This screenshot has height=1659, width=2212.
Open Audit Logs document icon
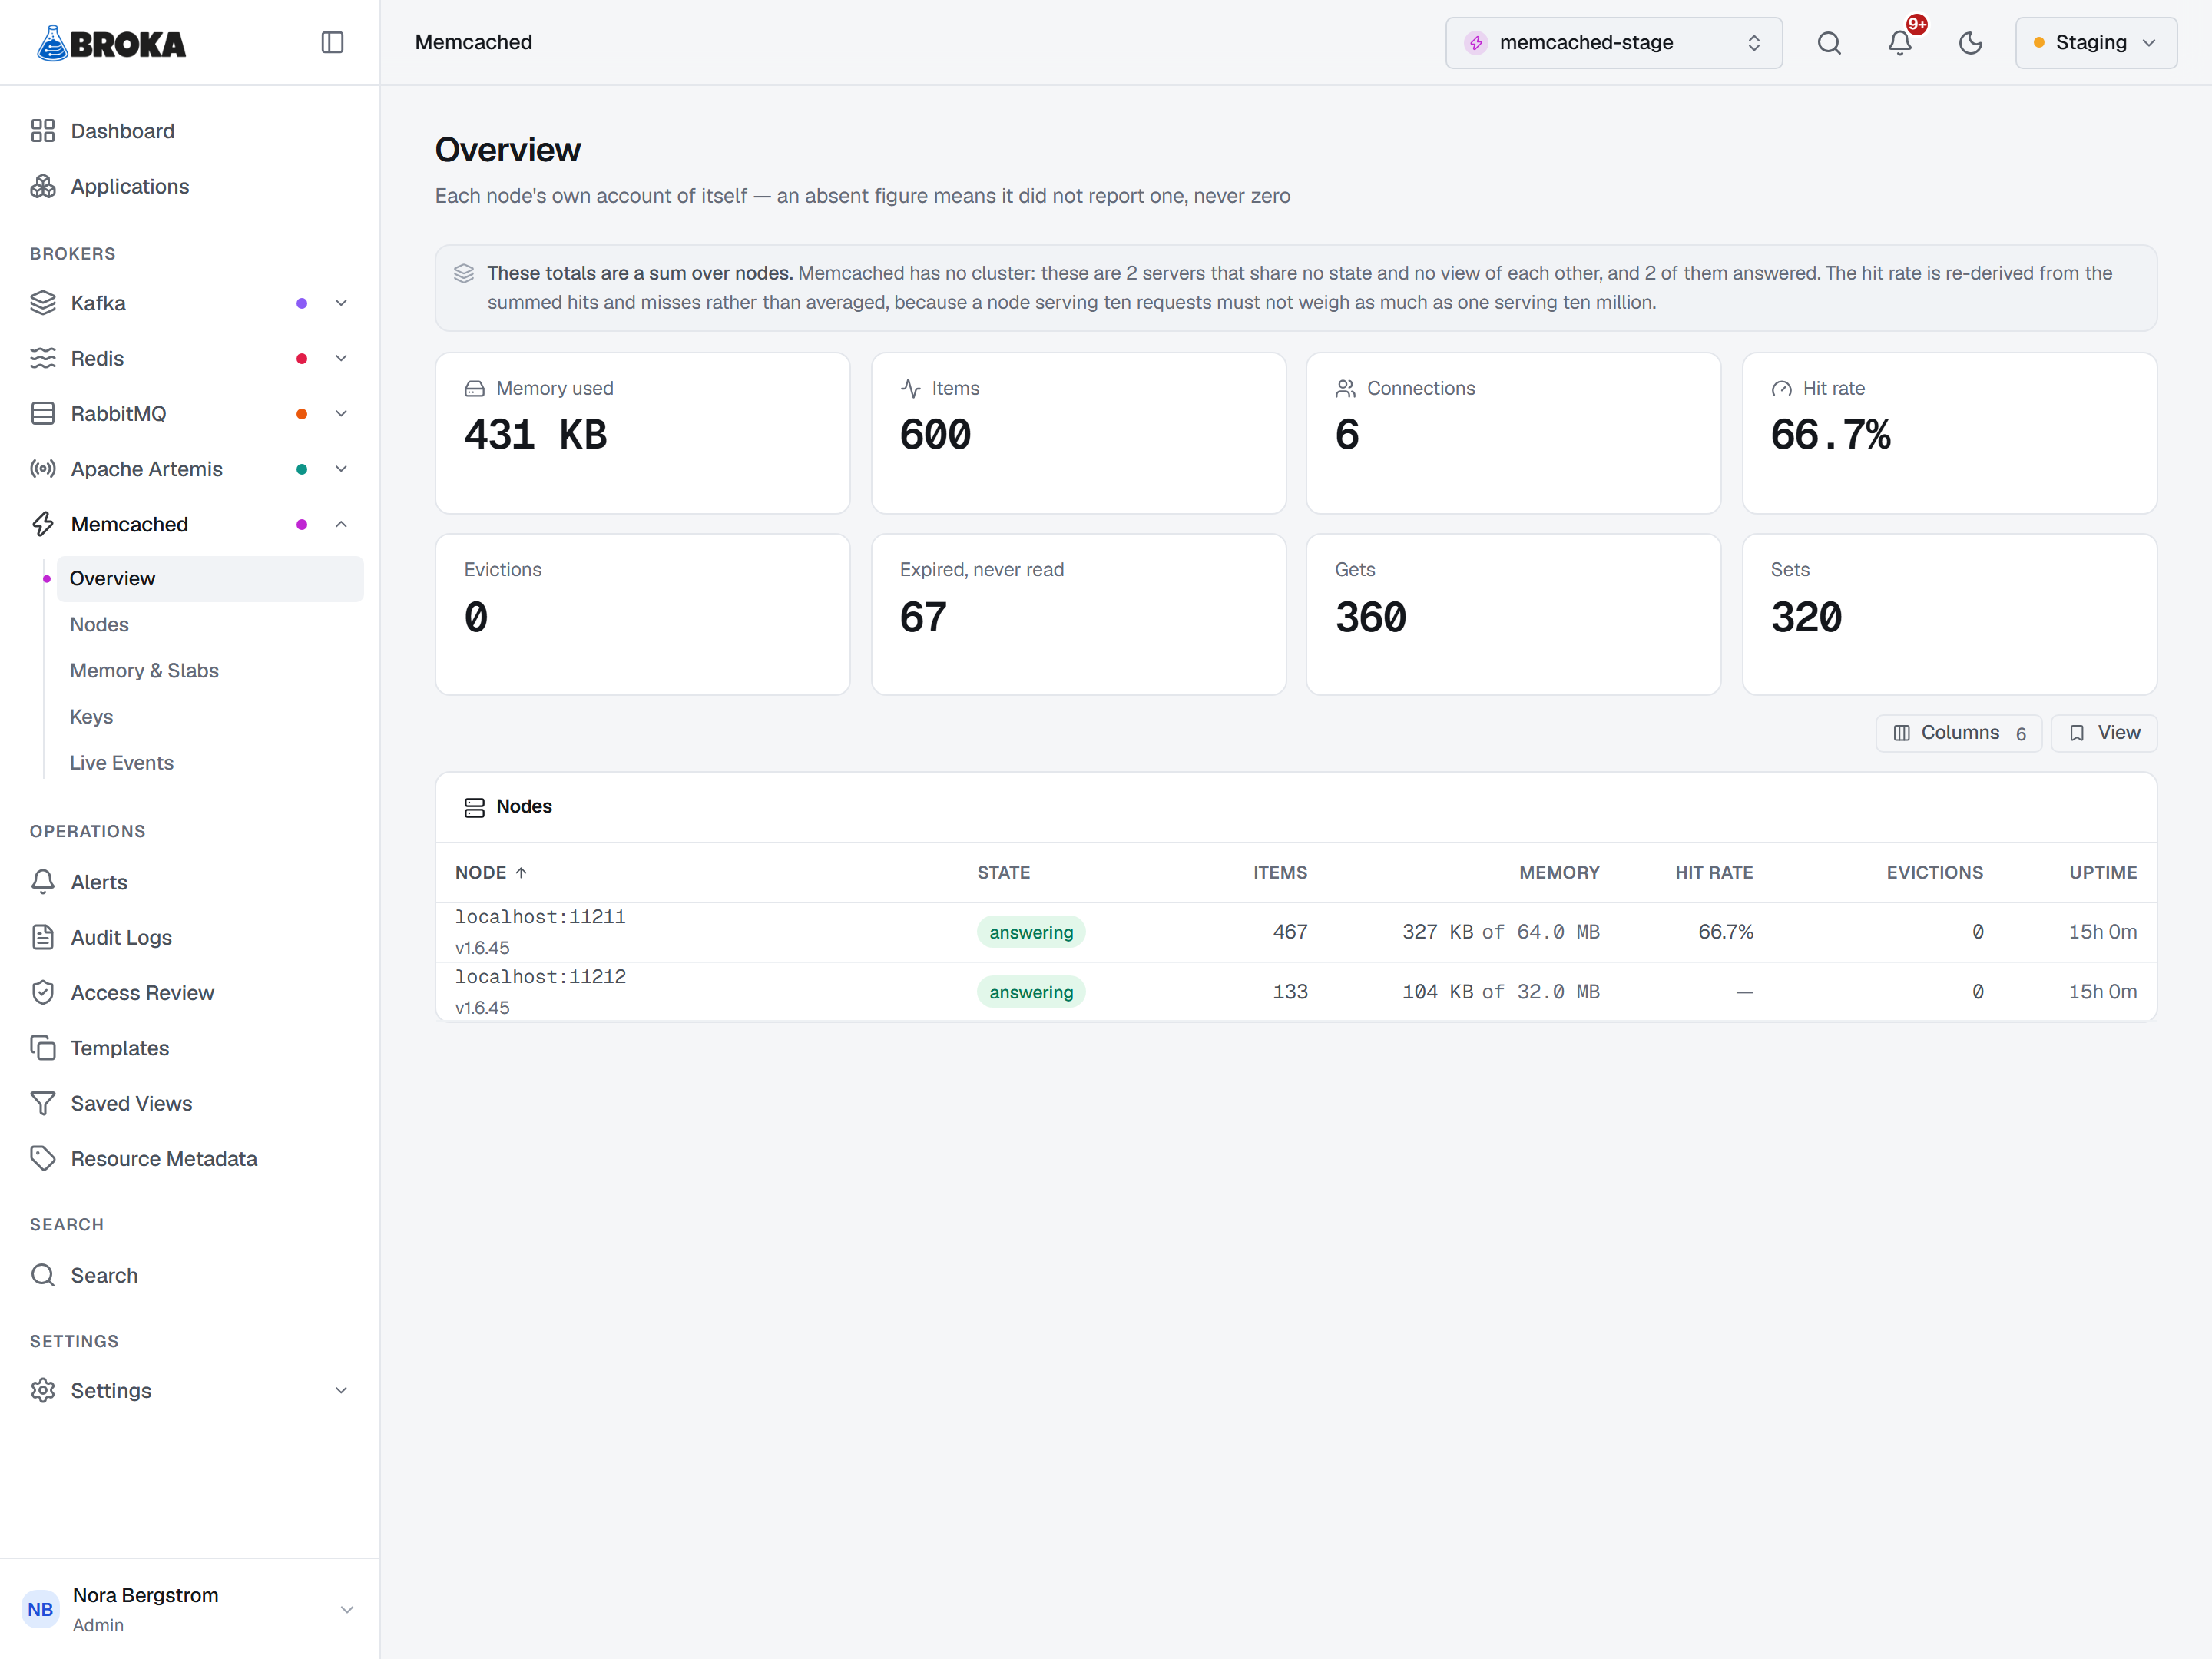point(43,937)
